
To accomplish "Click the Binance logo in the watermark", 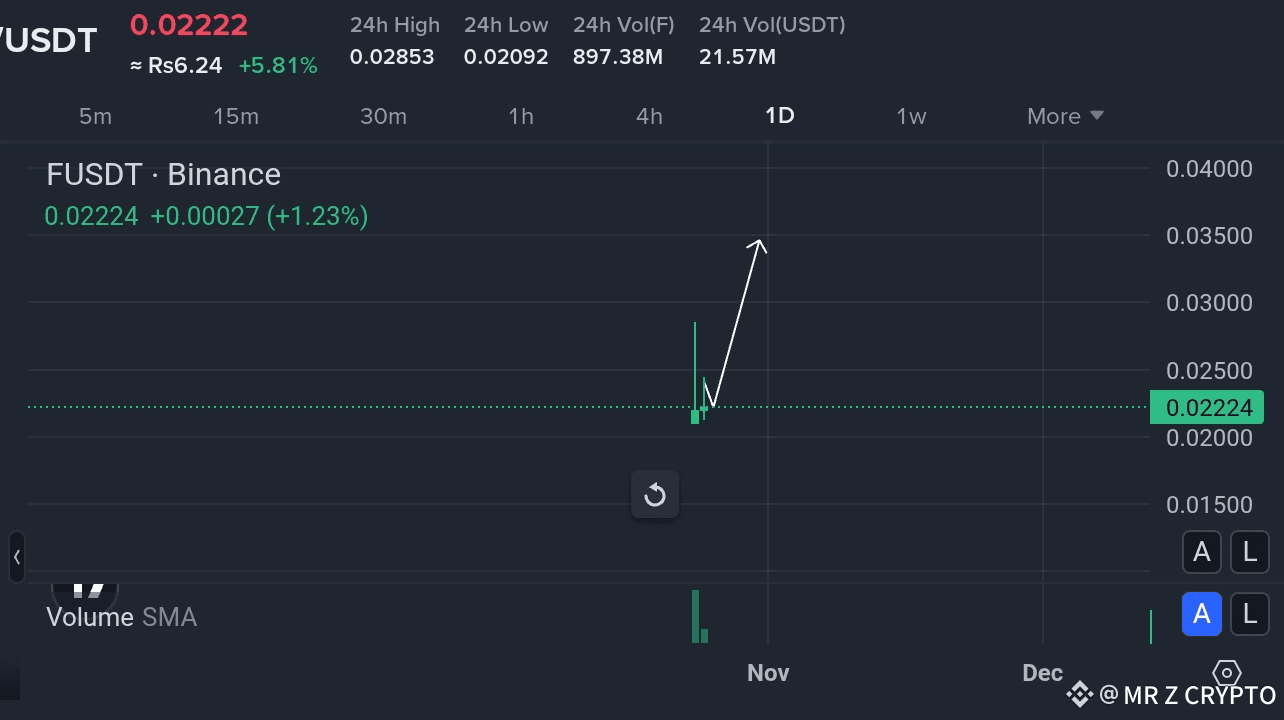I will pos(1078,694).
